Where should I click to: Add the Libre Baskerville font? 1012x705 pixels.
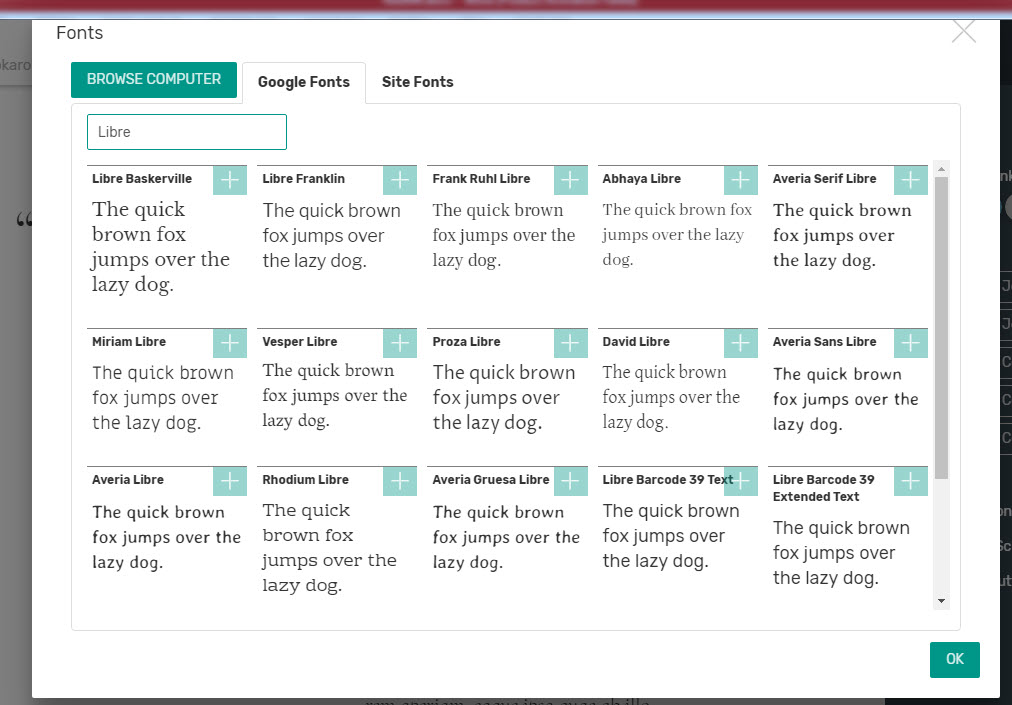pyautogui.click(x=230, y=180)
